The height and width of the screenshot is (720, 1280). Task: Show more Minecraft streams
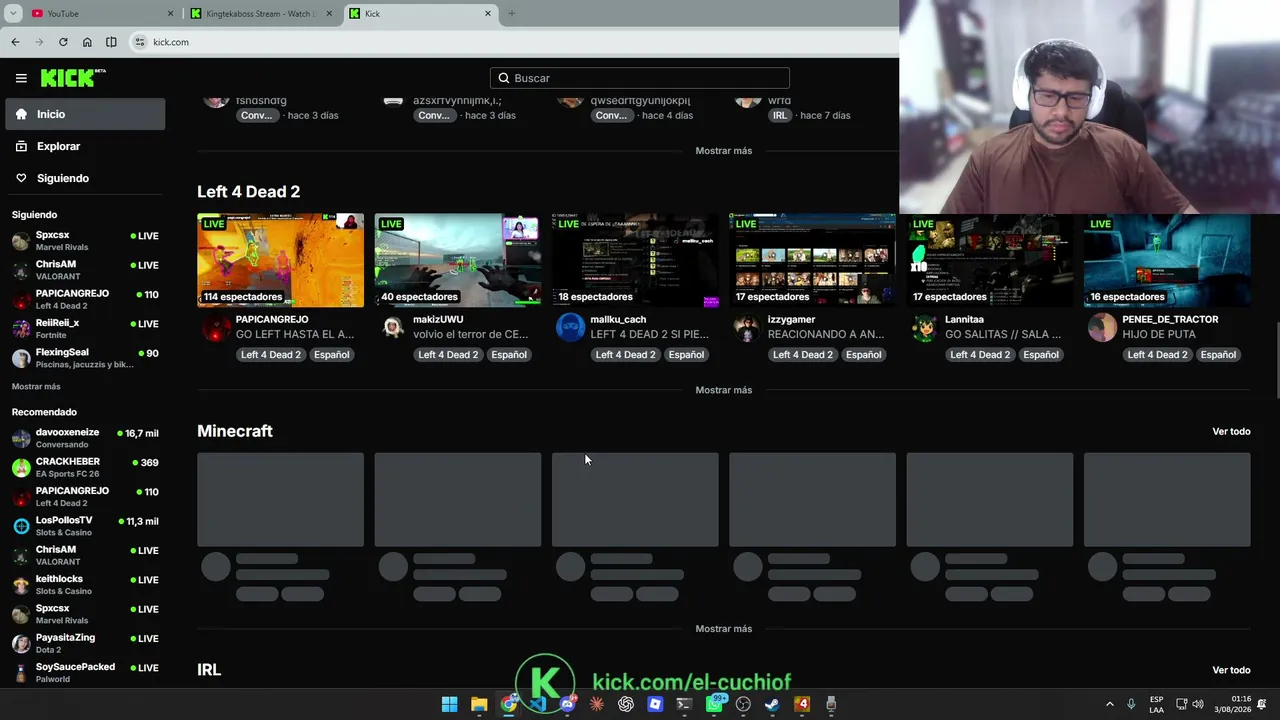coord(724,629)
